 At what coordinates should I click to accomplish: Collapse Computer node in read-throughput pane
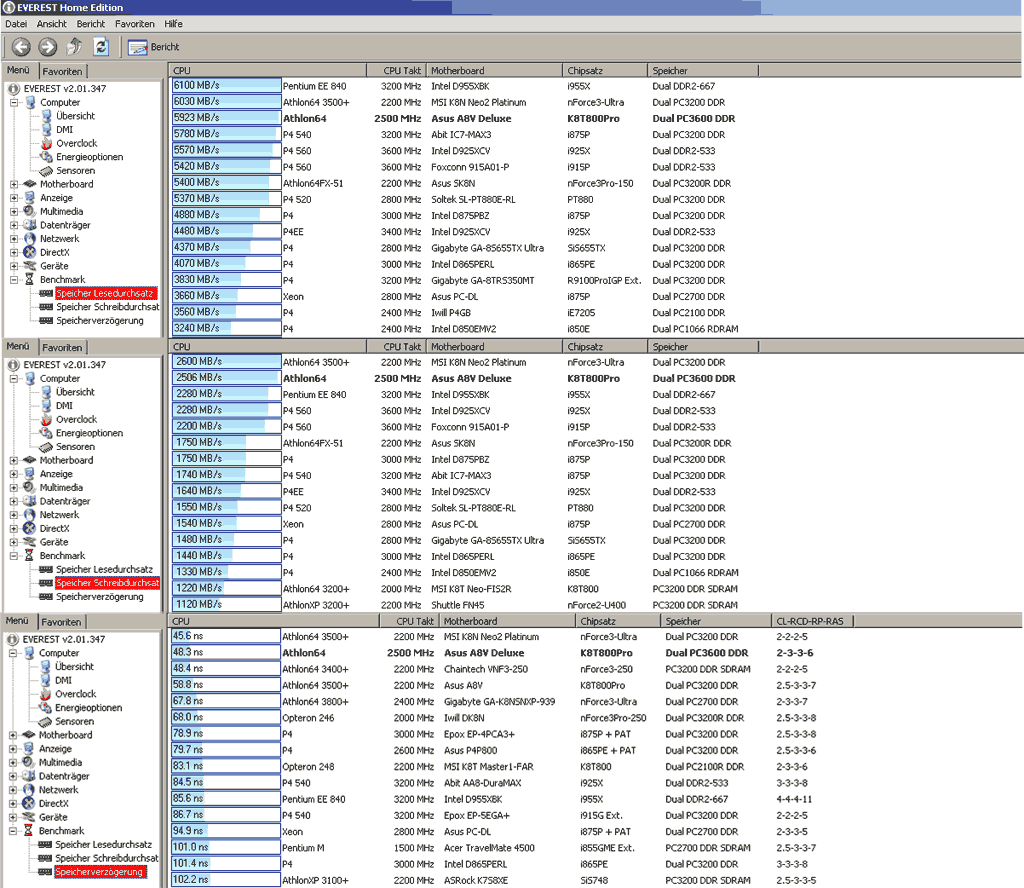pyautogui.click(x=14, y=103)
